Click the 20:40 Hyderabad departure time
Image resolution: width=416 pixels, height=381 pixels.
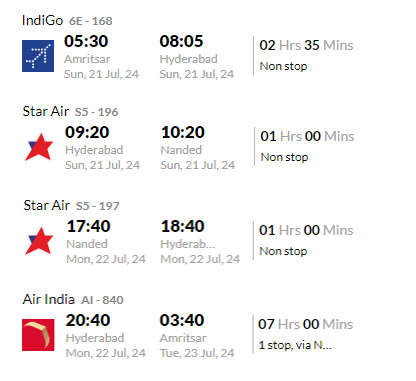(x=88, y=320)
